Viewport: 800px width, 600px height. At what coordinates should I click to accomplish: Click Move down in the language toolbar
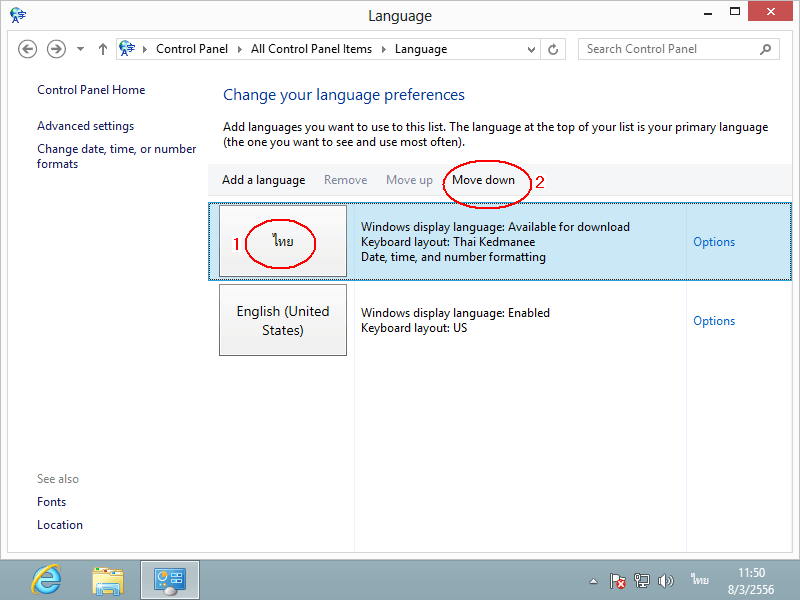pyautogui.click(x=483, y=180)
